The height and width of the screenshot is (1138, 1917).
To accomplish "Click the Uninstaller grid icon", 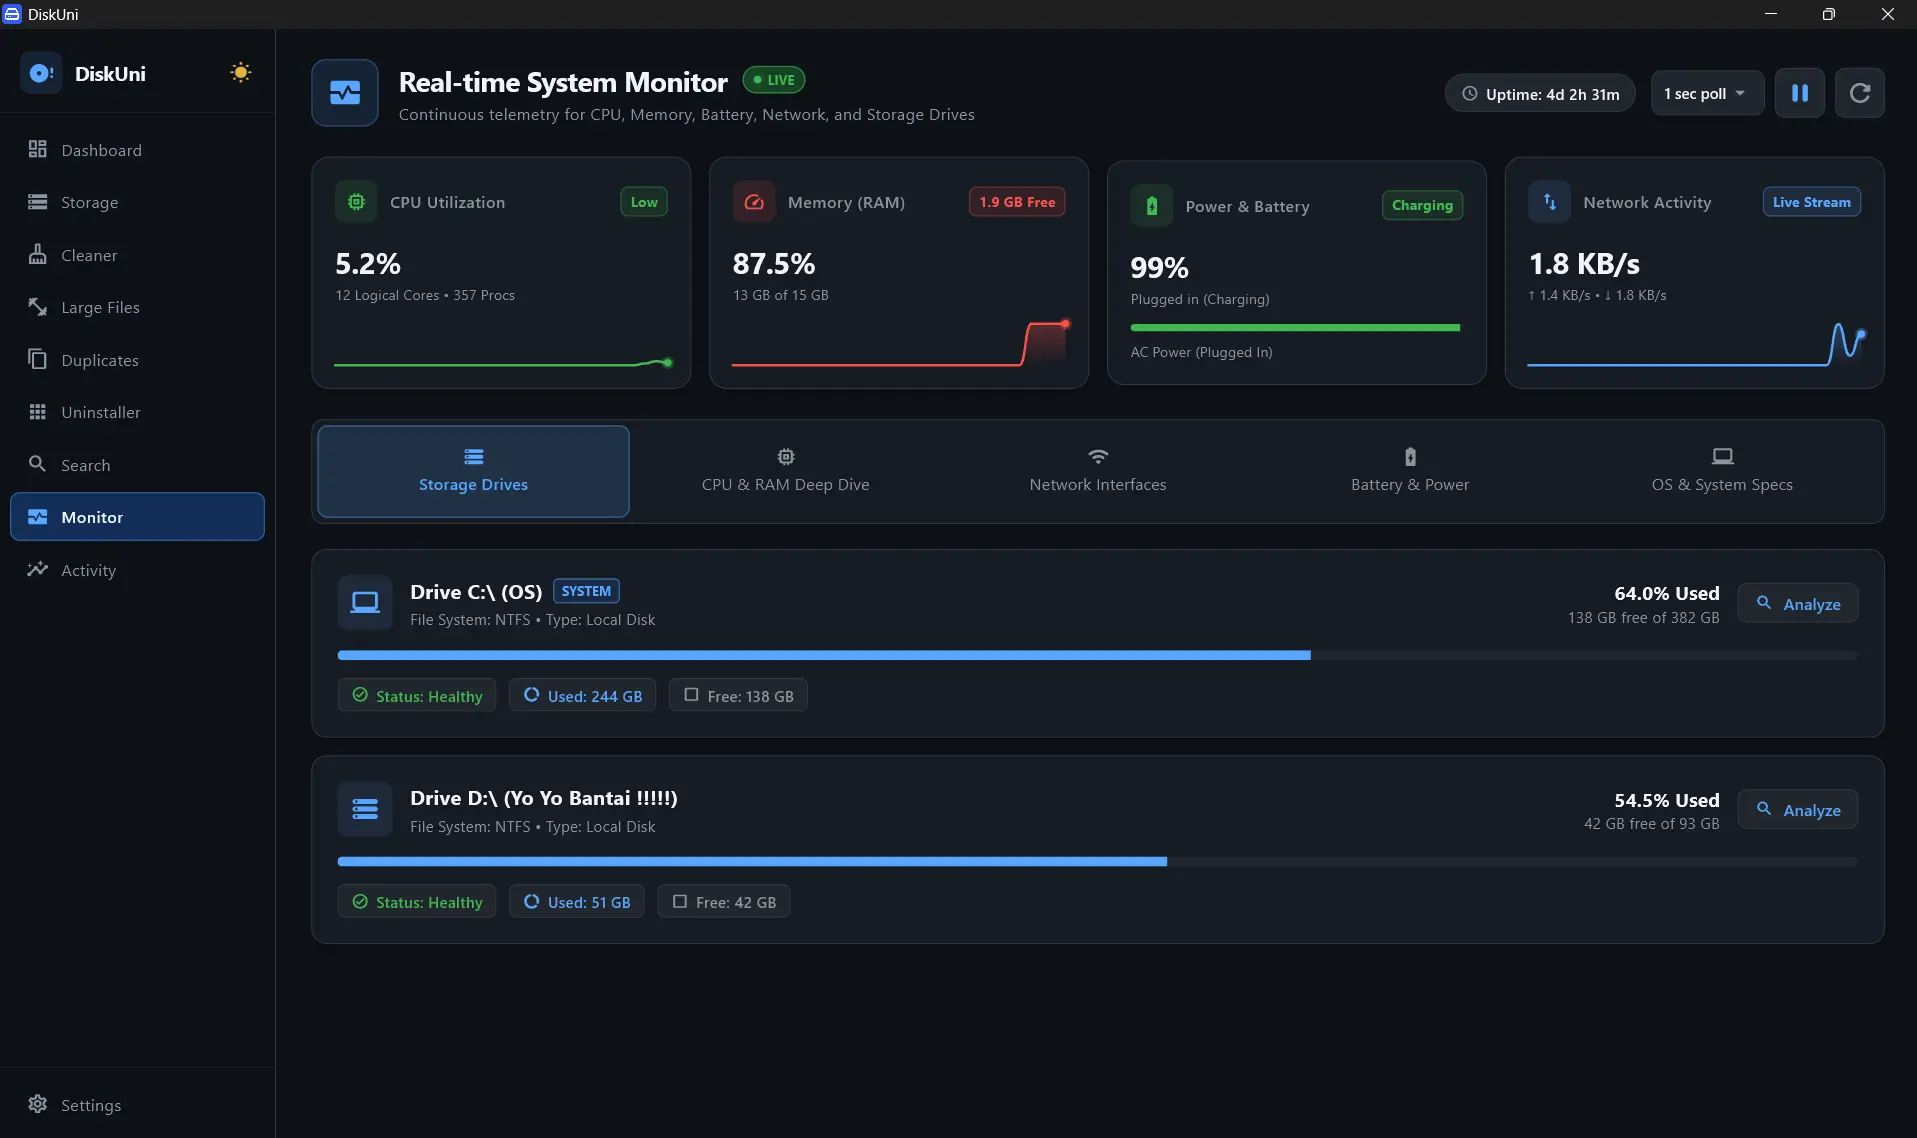I will pos(37,412).
